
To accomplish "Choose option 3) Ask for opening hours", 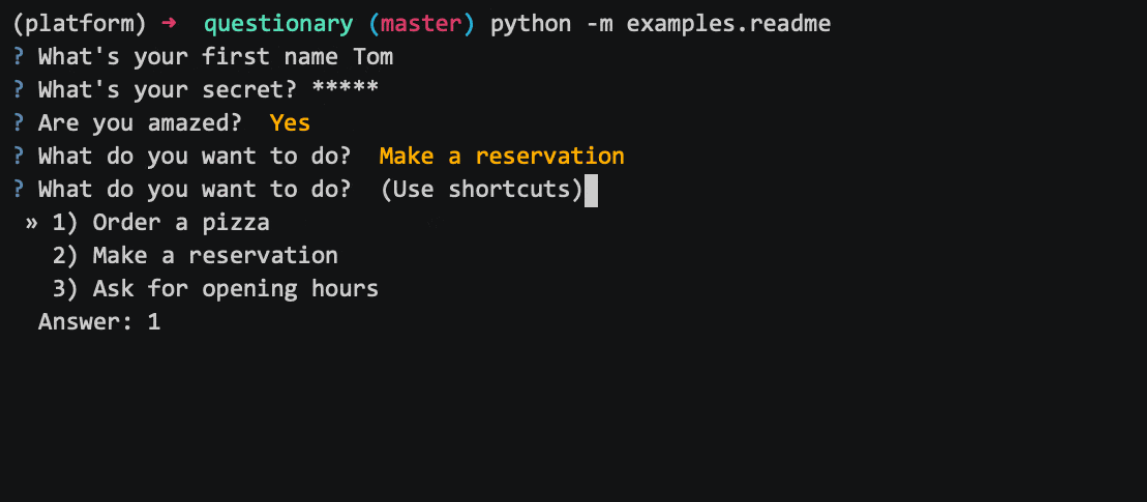I will point(215,289).
